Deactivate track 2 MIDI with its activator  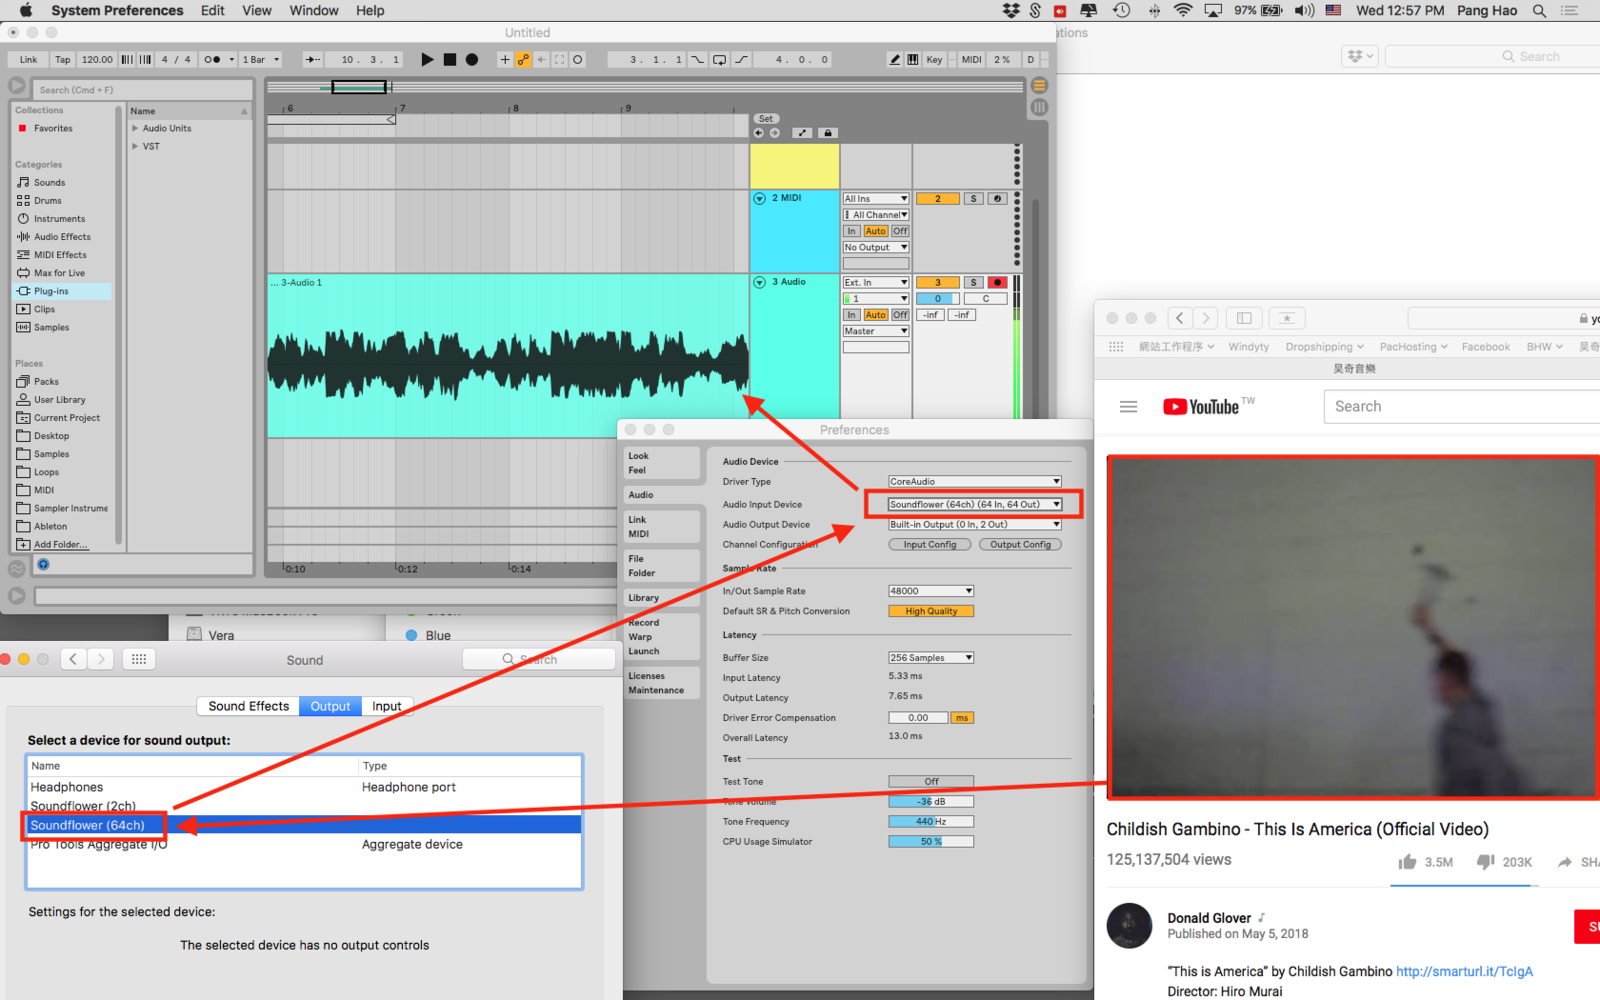[937, 199]
